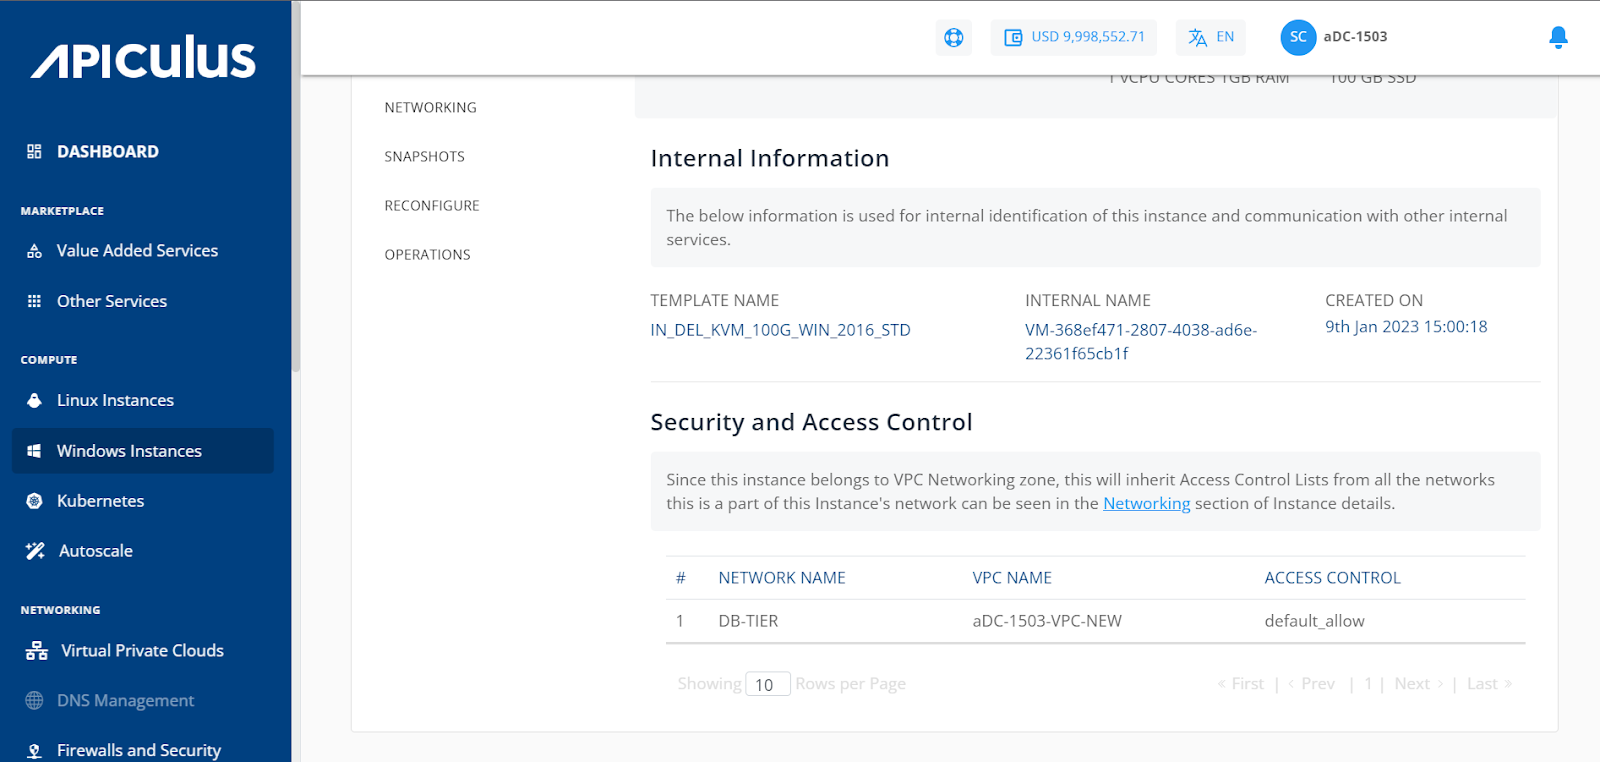Click the sidebar scrollbar
This screenshot has width=1600, height=762.
coord(296,186)
